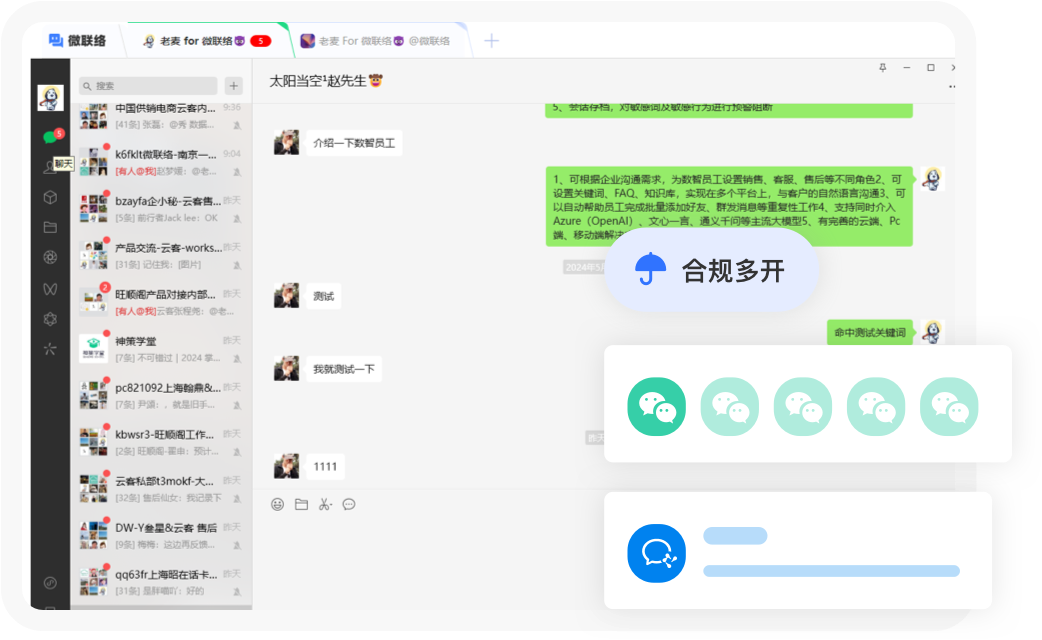Switch to the 老麦 for 微联络 tab
Screen dimensions: 1042x640
click(207, 41)
